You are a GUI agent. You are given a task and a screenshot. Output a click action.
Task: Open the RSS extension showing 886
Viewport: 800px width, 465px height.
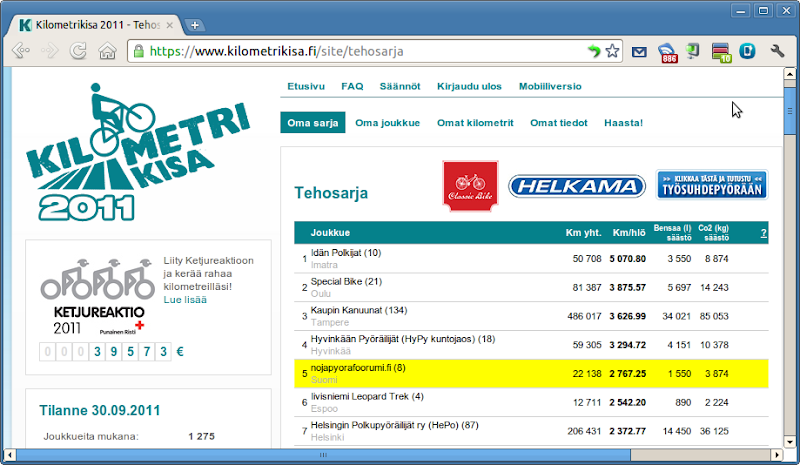click(667, 53)
